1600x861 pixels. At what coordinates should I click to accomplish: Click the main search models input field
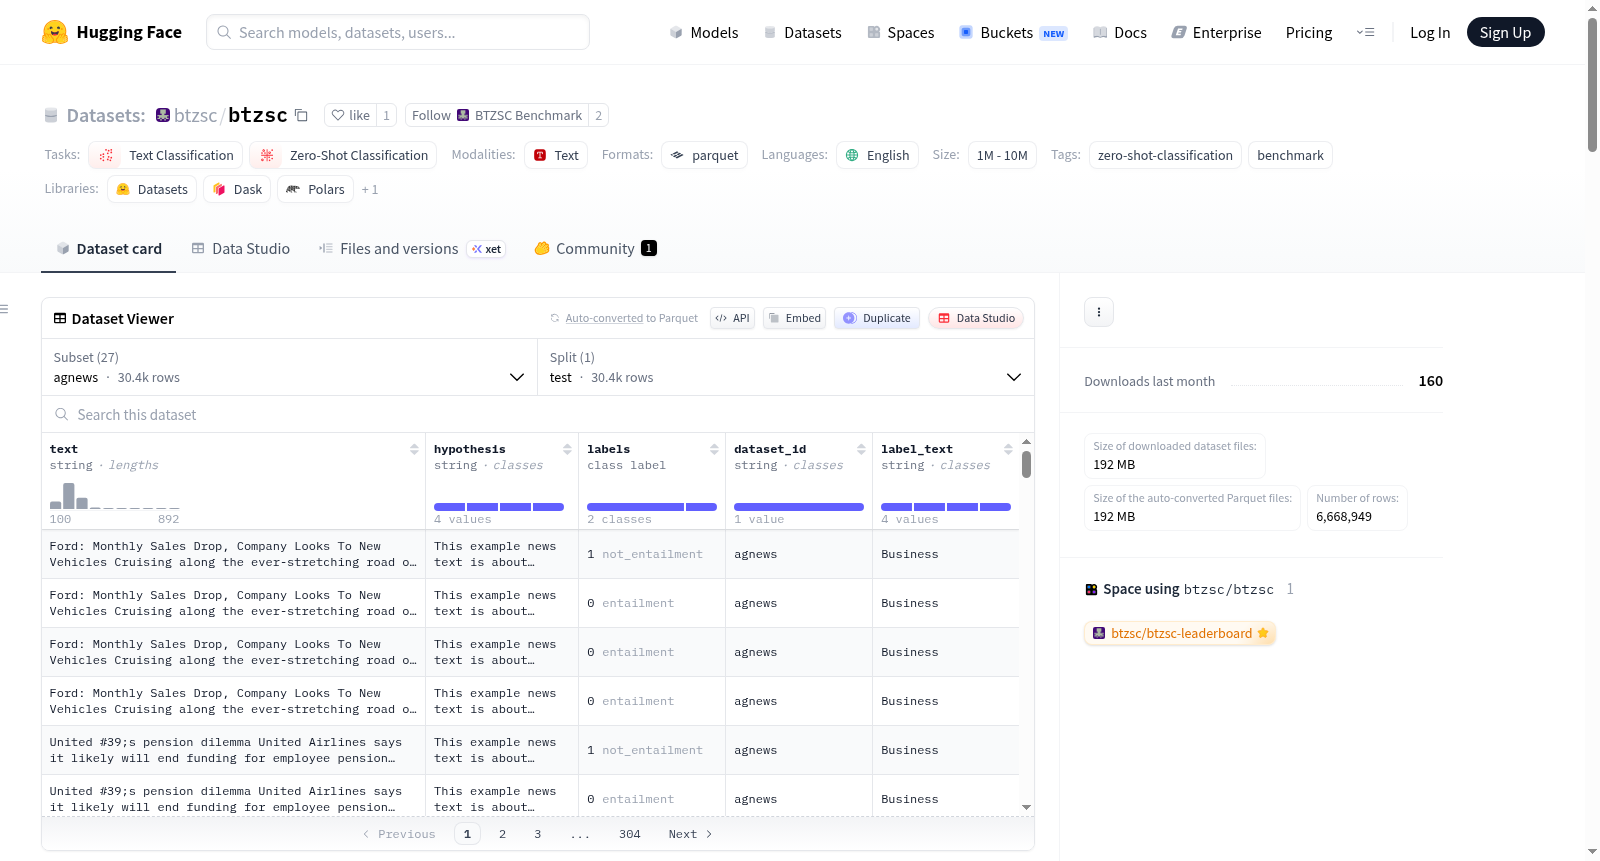(398, 32)
